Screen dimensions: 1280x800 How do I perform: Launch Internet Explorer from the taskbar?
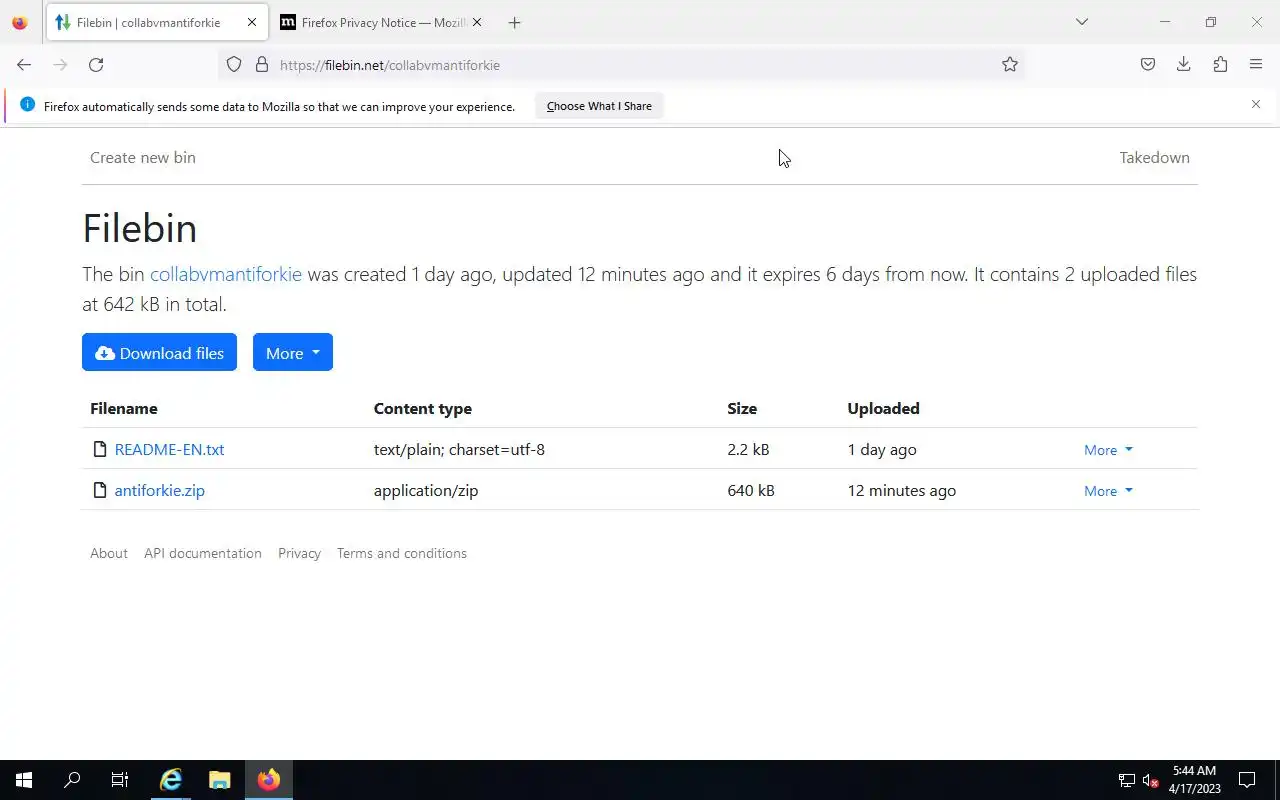point(171,780)
